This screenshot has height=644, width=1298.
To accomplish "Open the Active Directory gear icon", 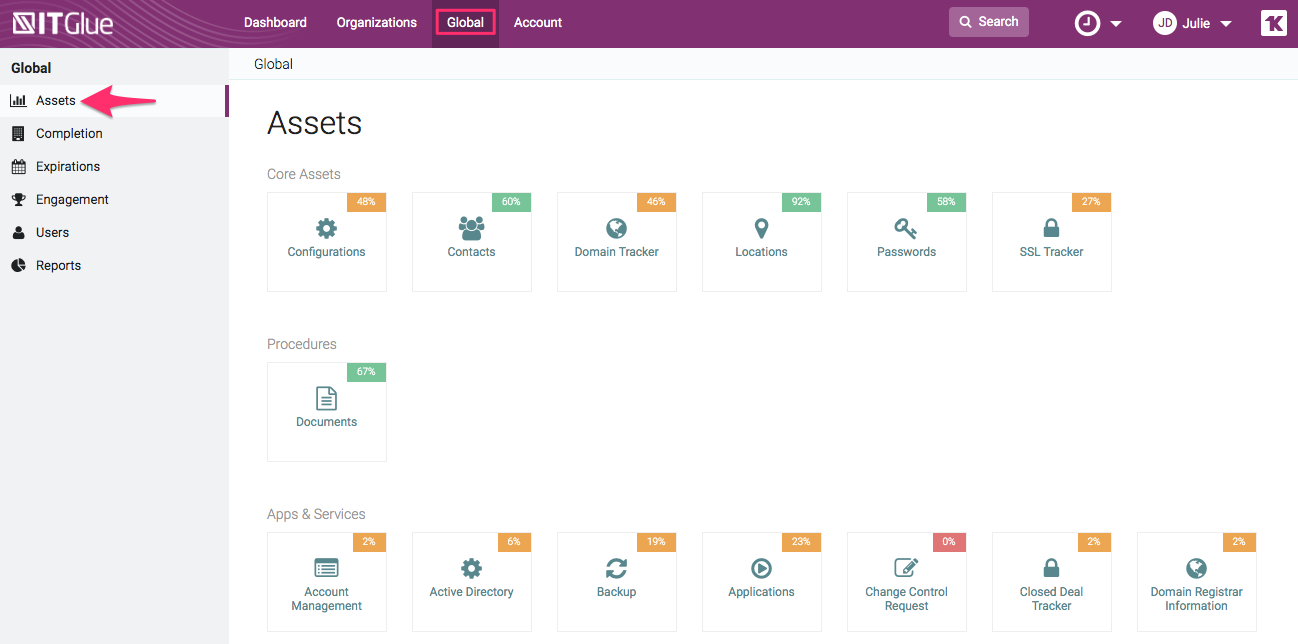I will tap(471, 568).
